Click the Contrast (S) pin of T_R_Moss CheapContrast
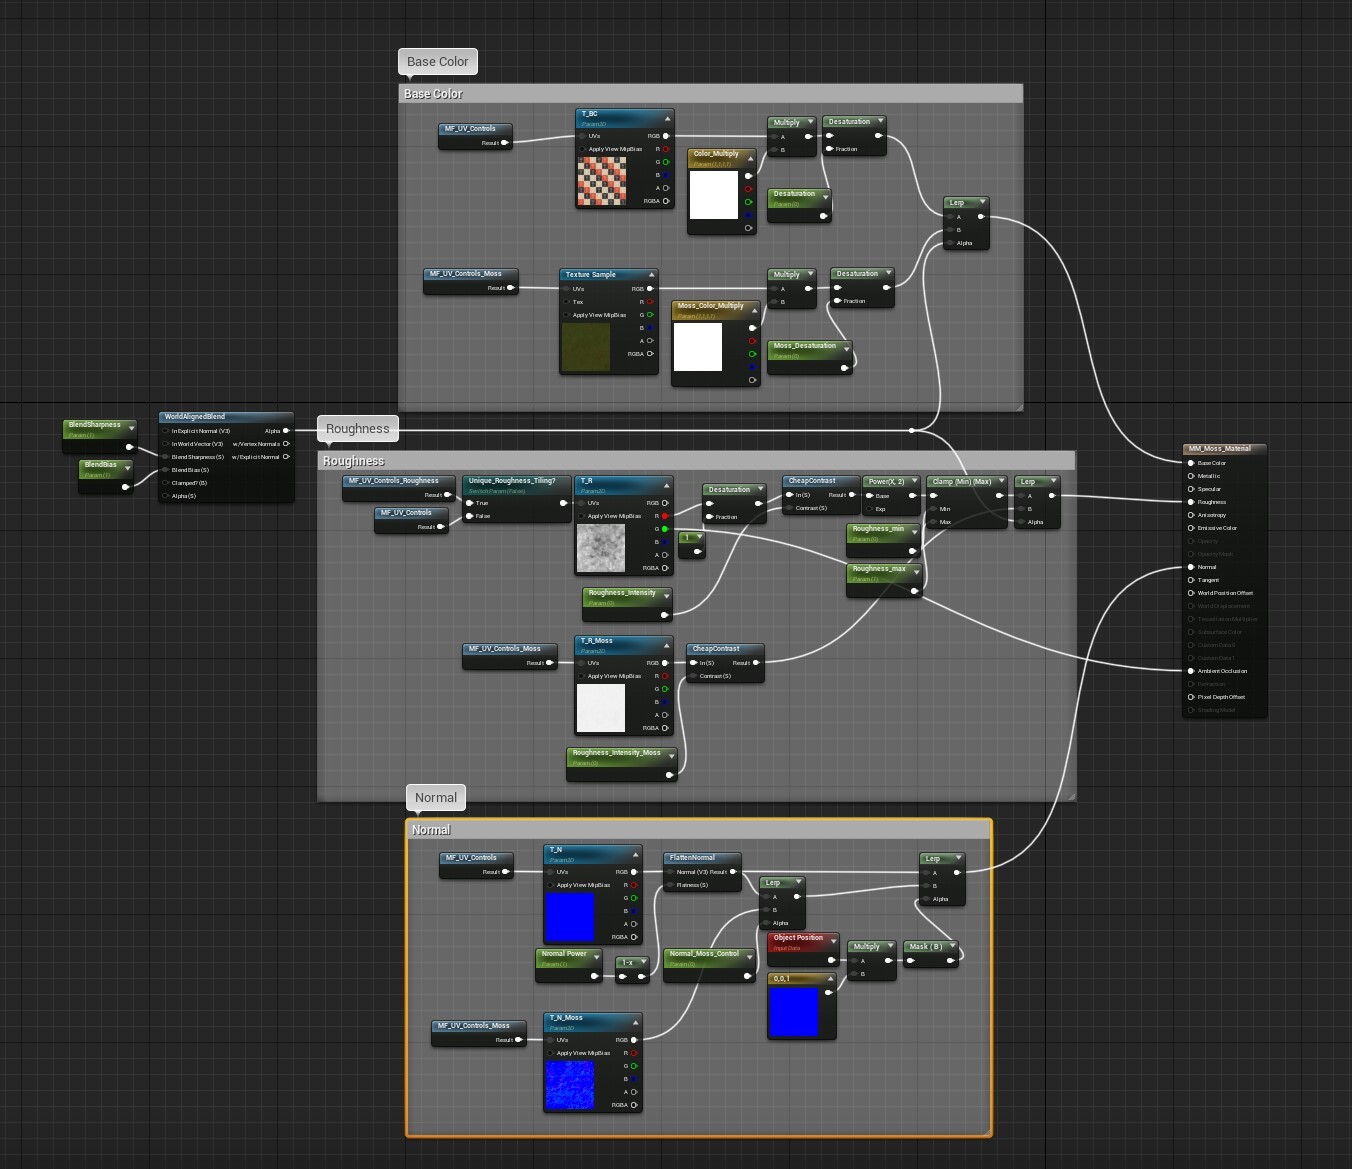Image resolution: width=1352 pixels, height=1169 pixels. coord(692,676)
